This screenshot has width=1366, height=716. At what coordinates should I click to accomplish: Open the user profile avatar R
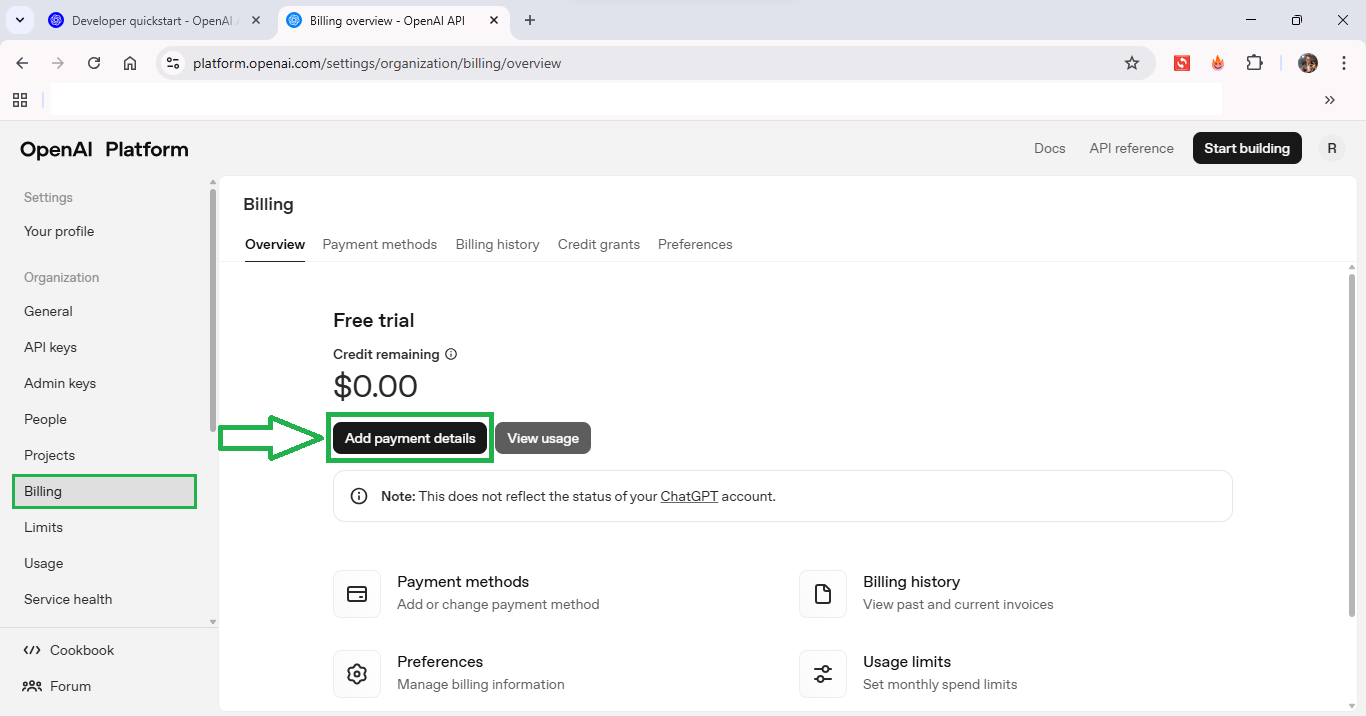point(1331,148)
